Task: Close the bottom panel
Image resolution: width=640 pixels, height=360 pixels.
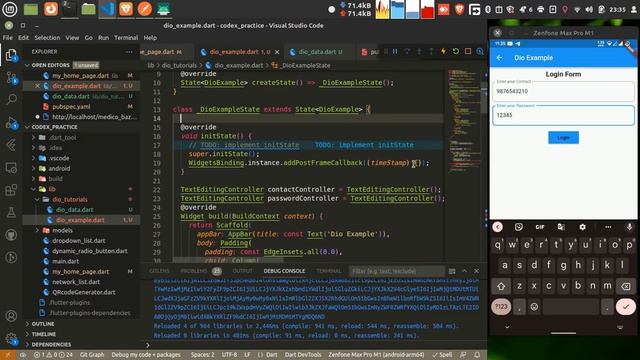Action: (476, 271)
